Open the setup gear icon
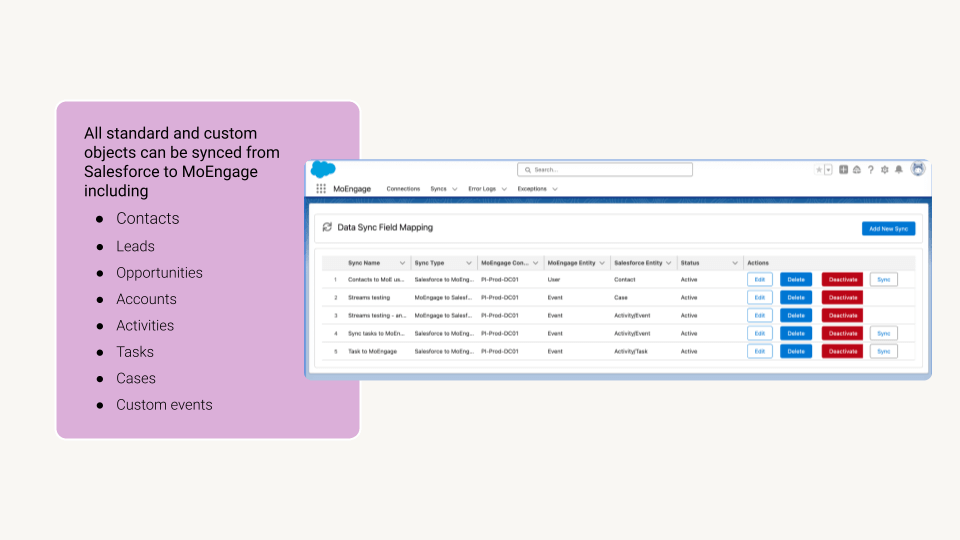 885,170
